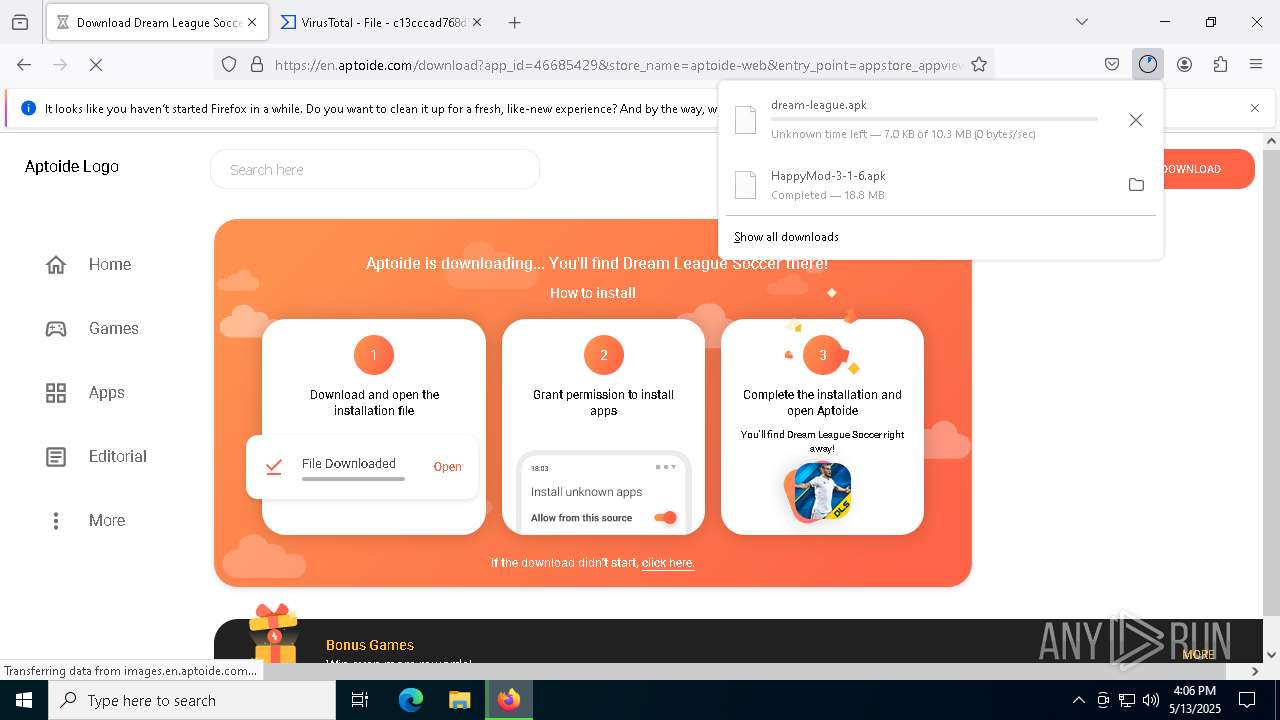Bookmark this page with the star icon
Viewport: 1280px width, 720px height.
click(979, 64)
